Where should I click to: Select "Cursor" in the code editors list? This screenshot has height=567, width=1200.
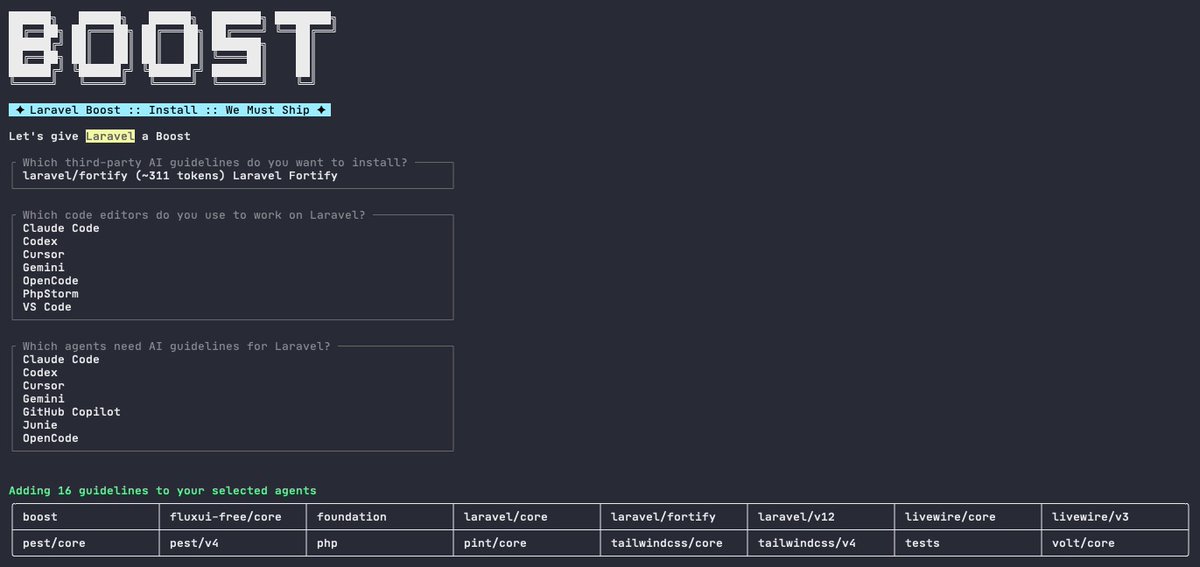(x=43, y=255)
